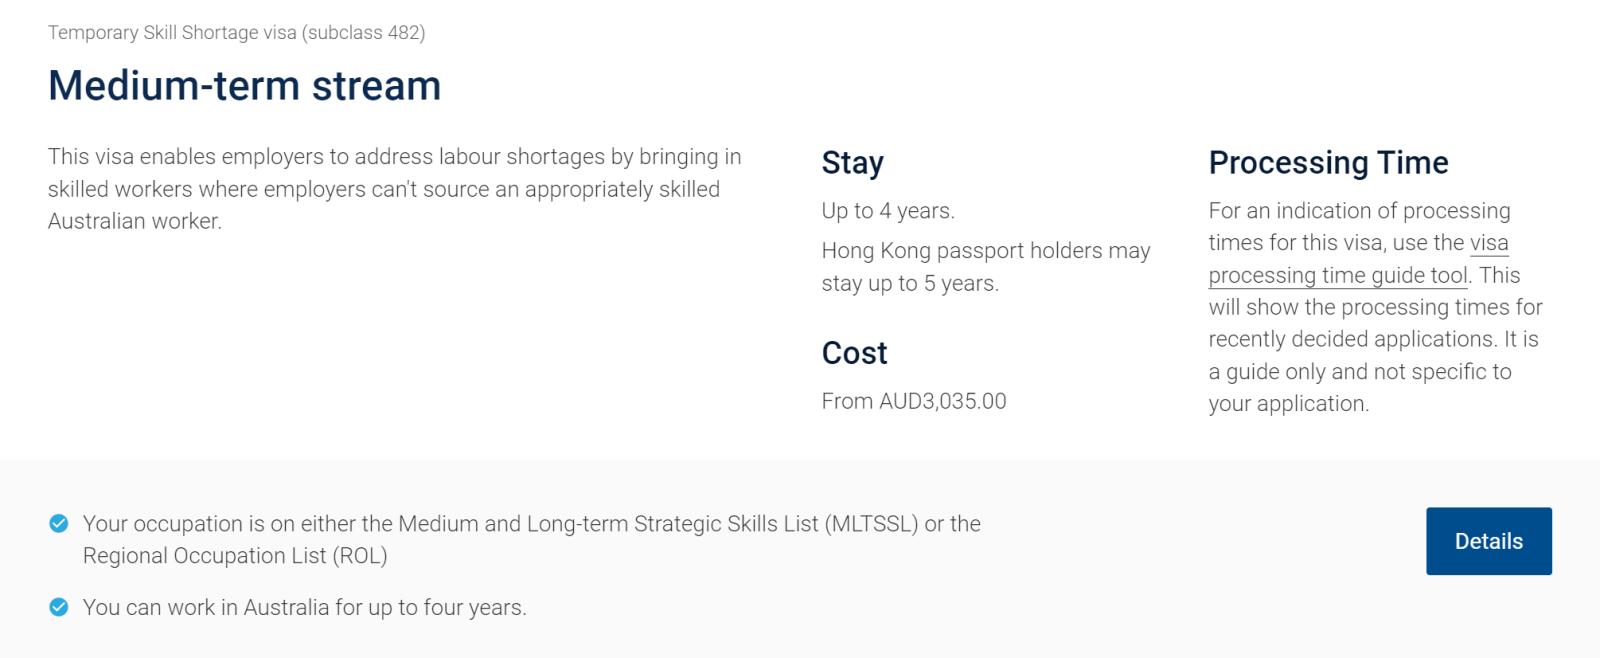Click the Medium-term stream heading
The height and width of the screenshot is (658, 1600).
(244, 86)
